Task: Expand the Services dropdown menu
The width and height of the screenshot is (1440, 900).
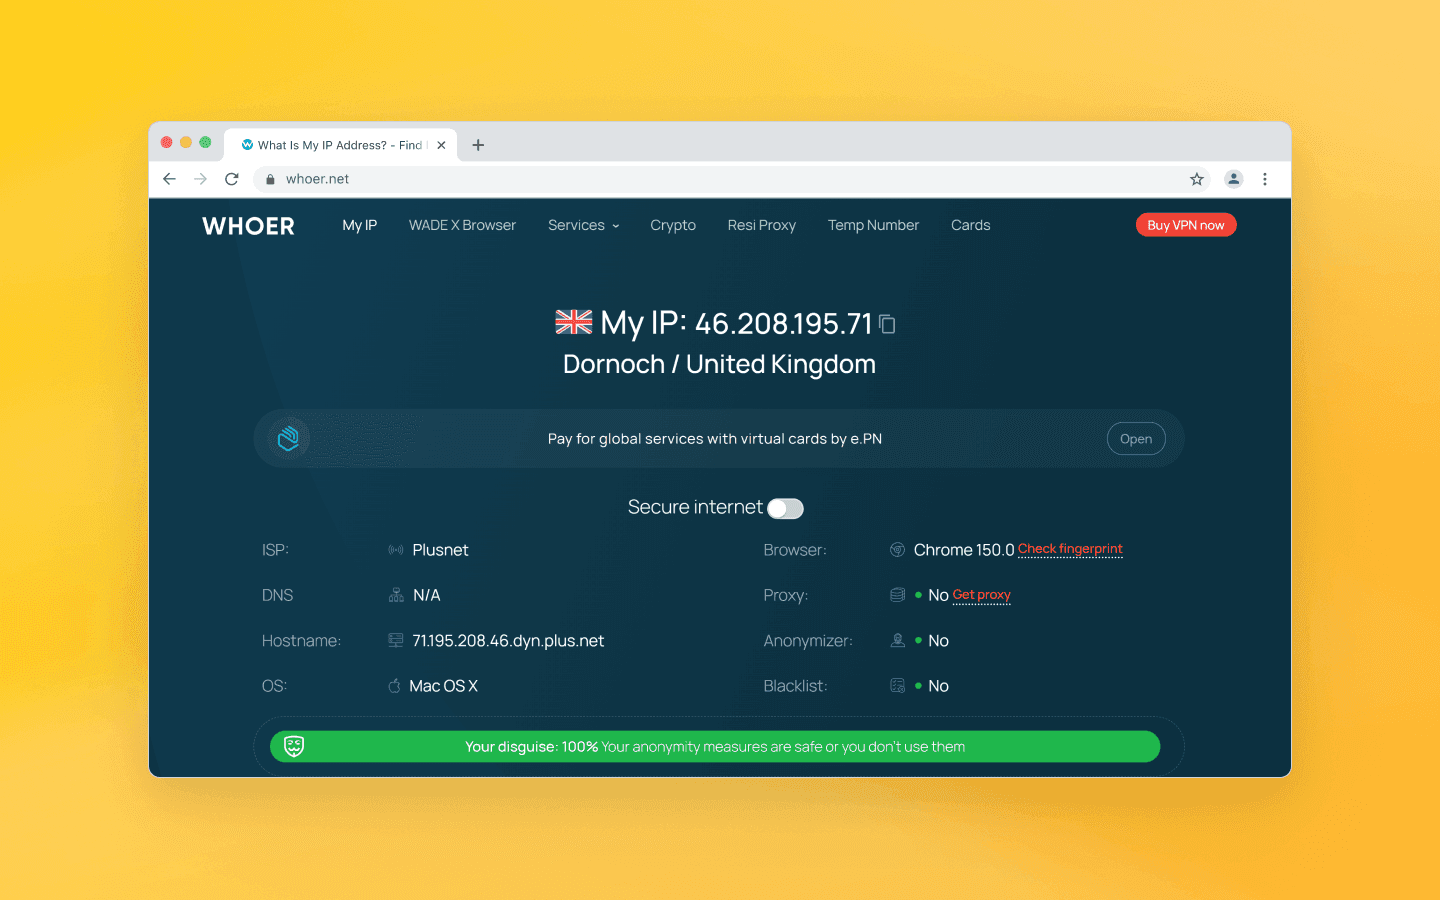Action: pos(584,225)
